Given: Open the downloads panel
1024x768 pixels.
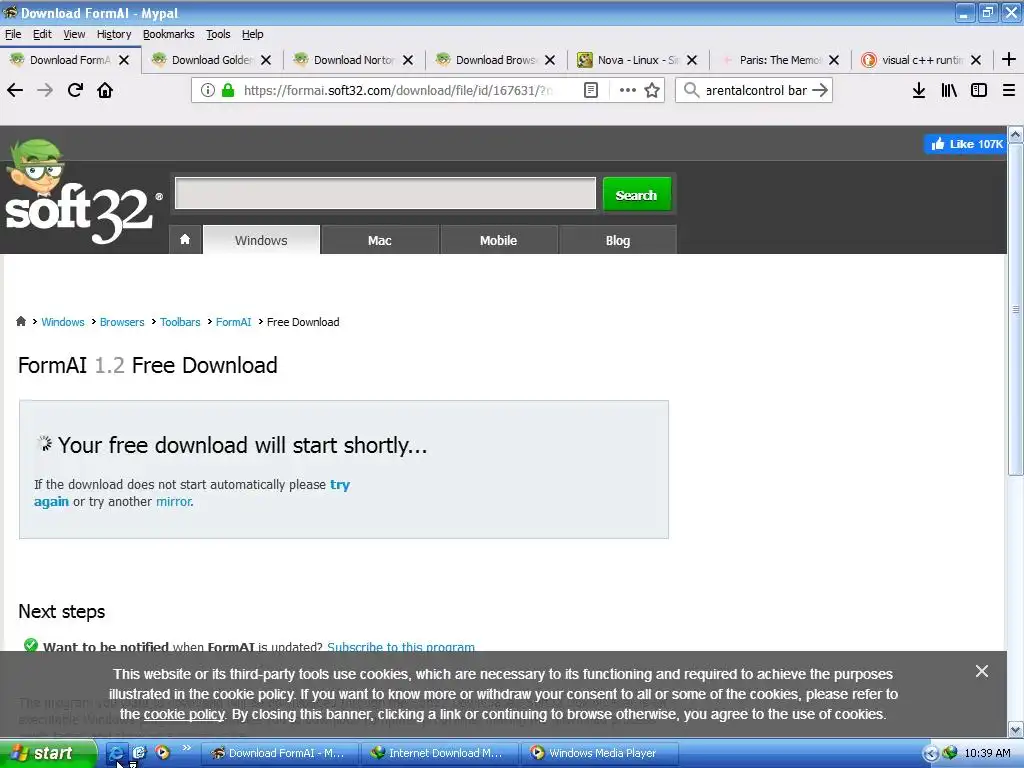Looking at the screenshot, I should pyautogui.click(x=919, y=90).
